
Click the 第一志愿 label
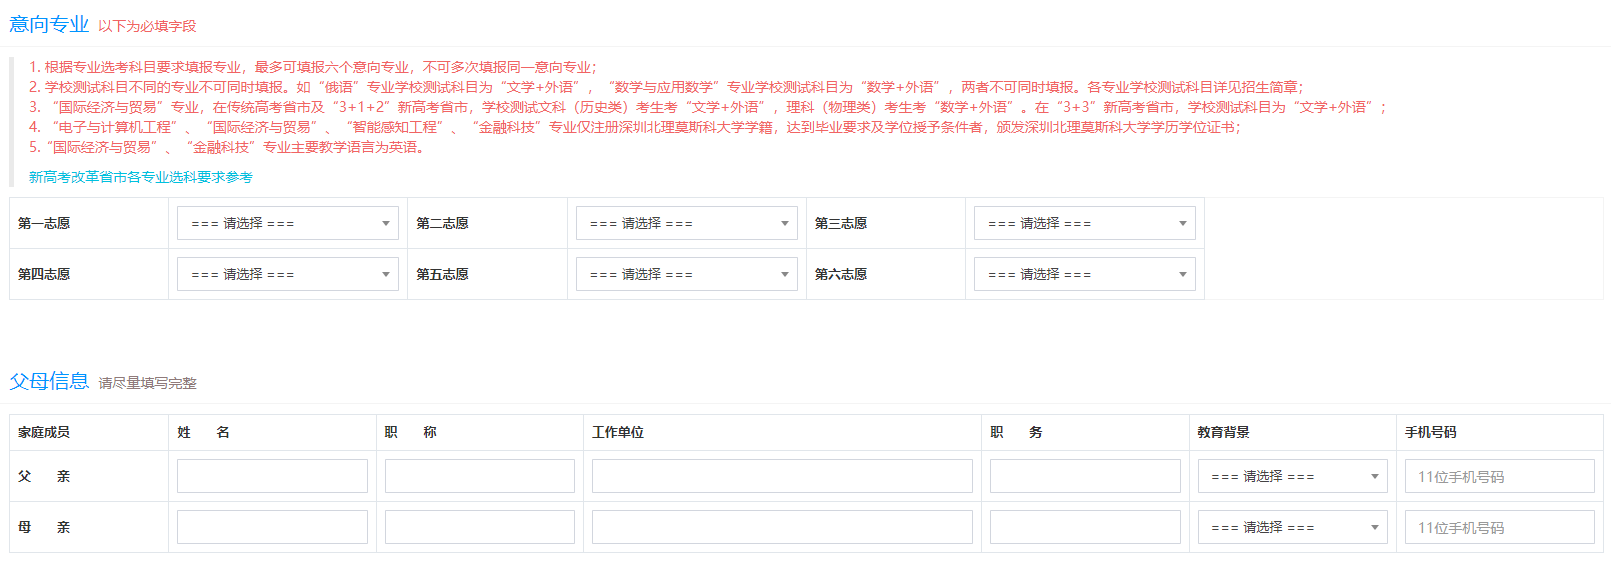[44, 223]
